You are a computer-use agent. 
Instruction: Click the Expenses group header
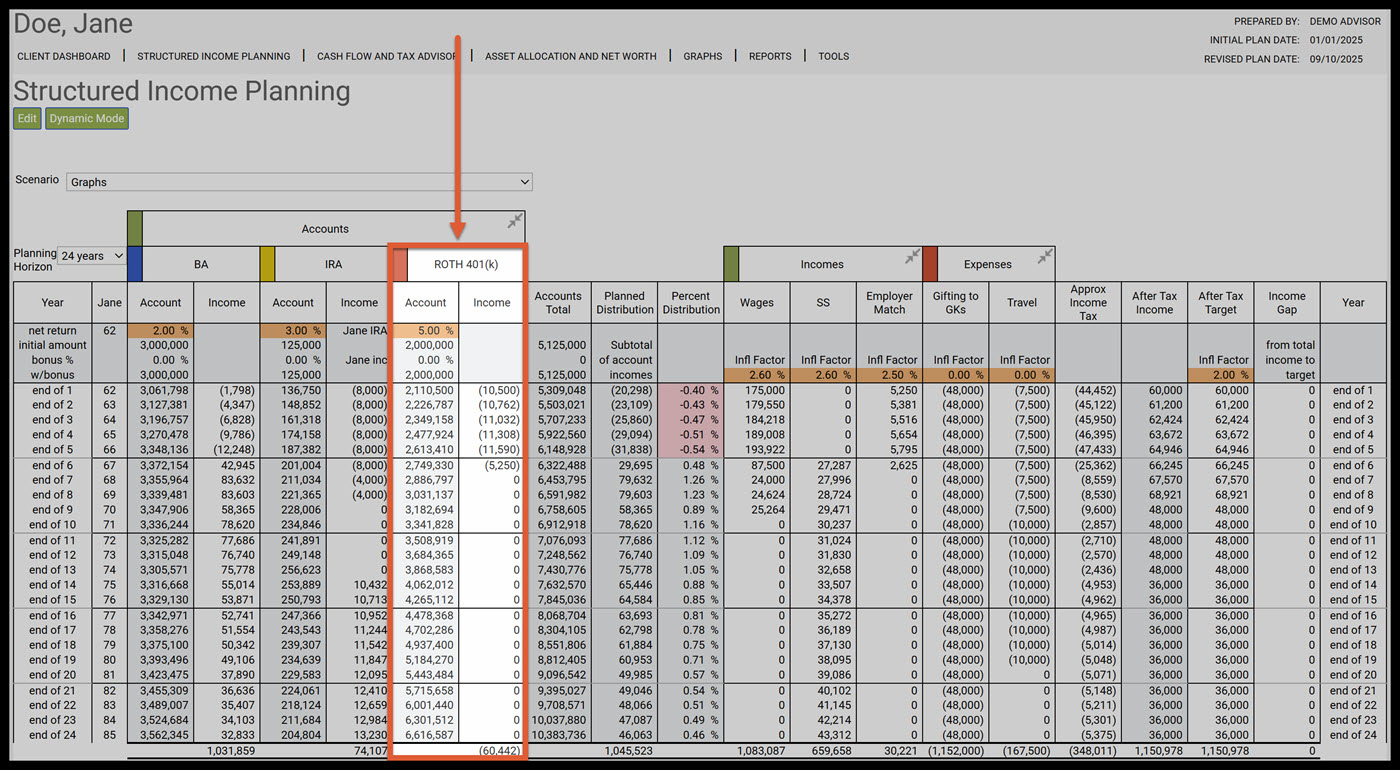(988, 264)
